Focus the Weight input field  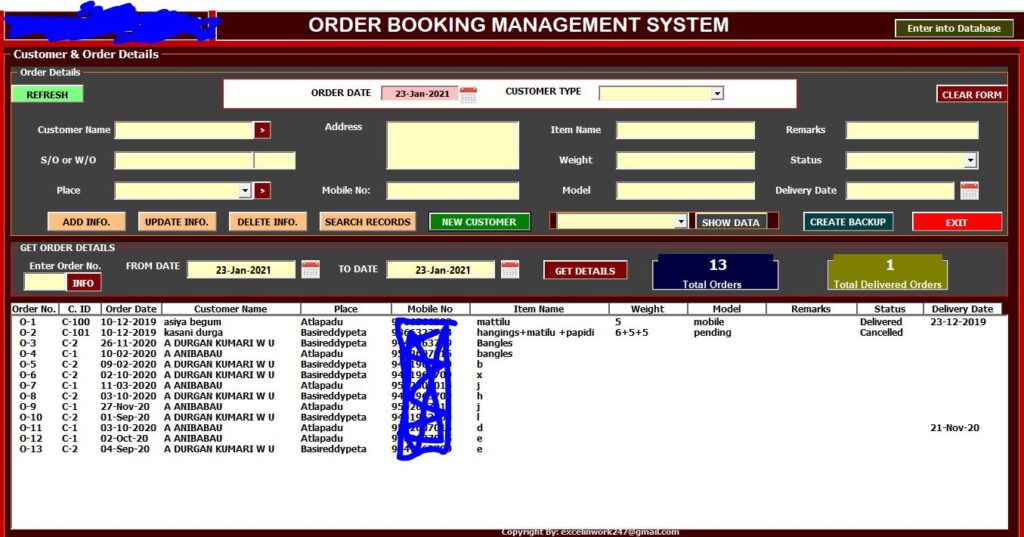(x=686, y=160)
